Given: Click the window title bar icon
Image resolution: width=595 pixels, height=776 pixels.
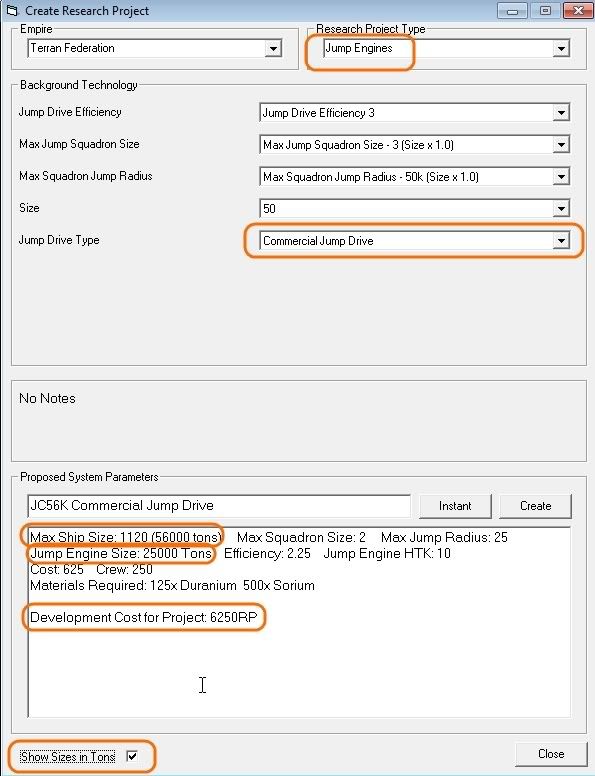Looking at the screenshot, I should coord(12,10).
